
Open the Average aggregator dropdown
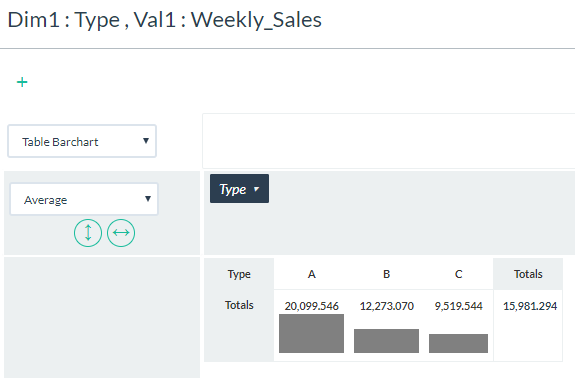[84, 199]
